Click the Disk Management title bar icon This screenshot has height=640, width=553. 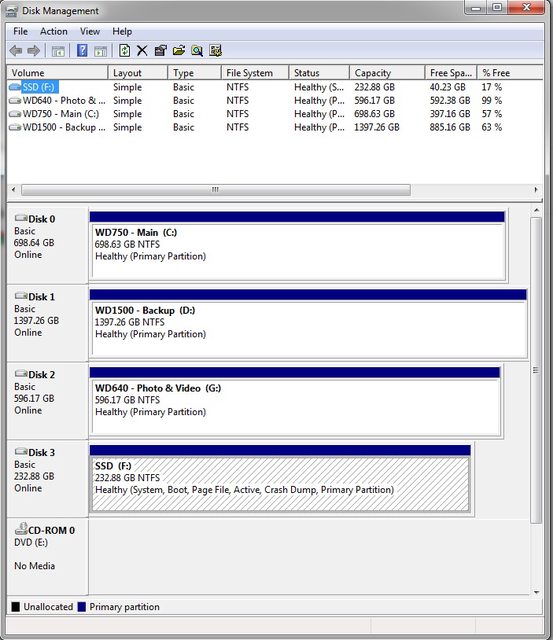click(12, 11)
